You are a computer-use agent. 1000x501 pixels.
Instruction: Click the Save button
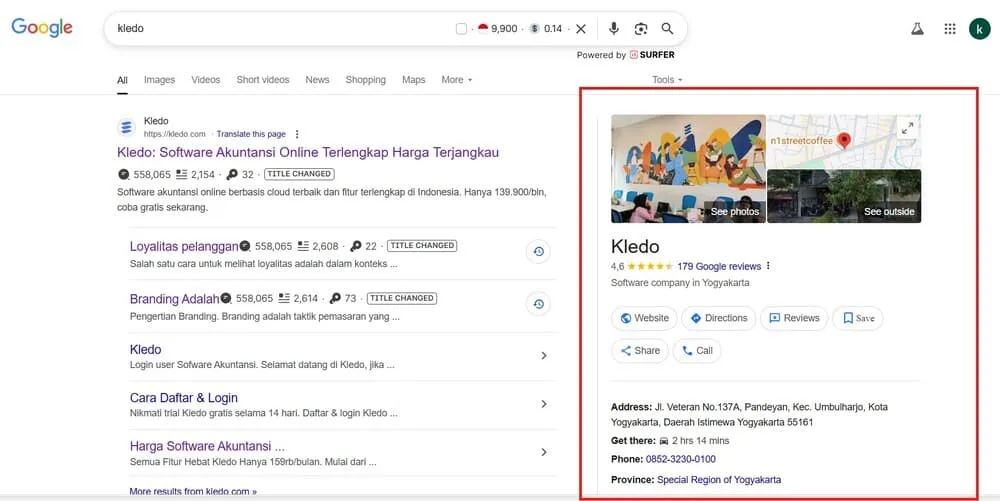[x=858, y=318]
